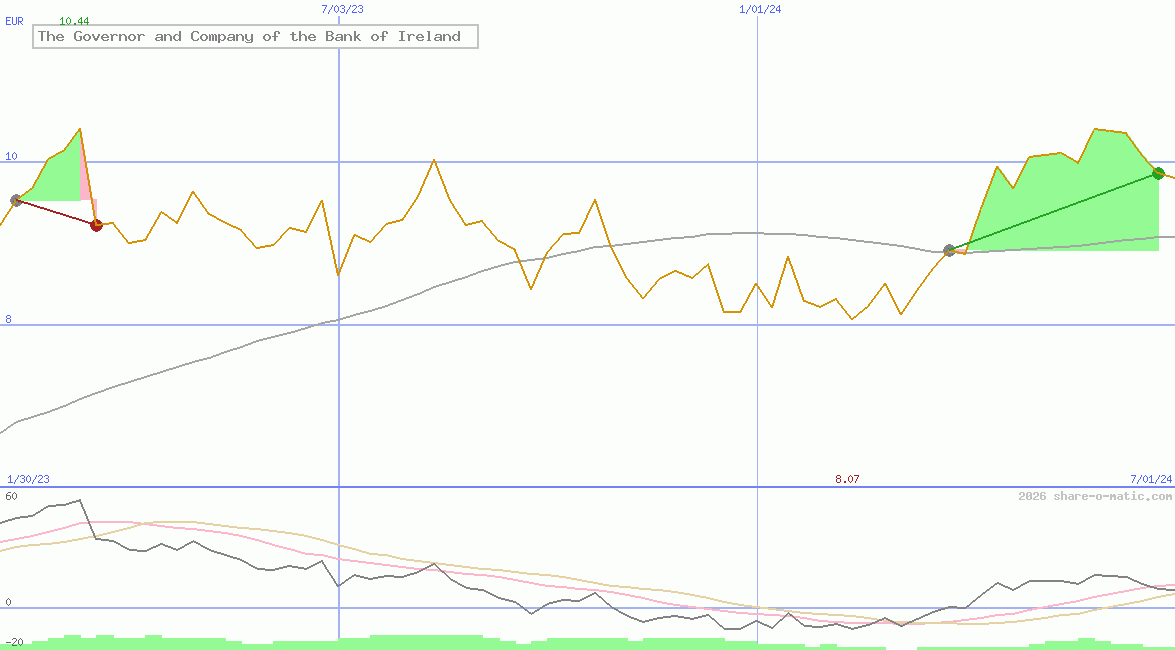Click the gray marker where green trendline starts

click(949, 250)
